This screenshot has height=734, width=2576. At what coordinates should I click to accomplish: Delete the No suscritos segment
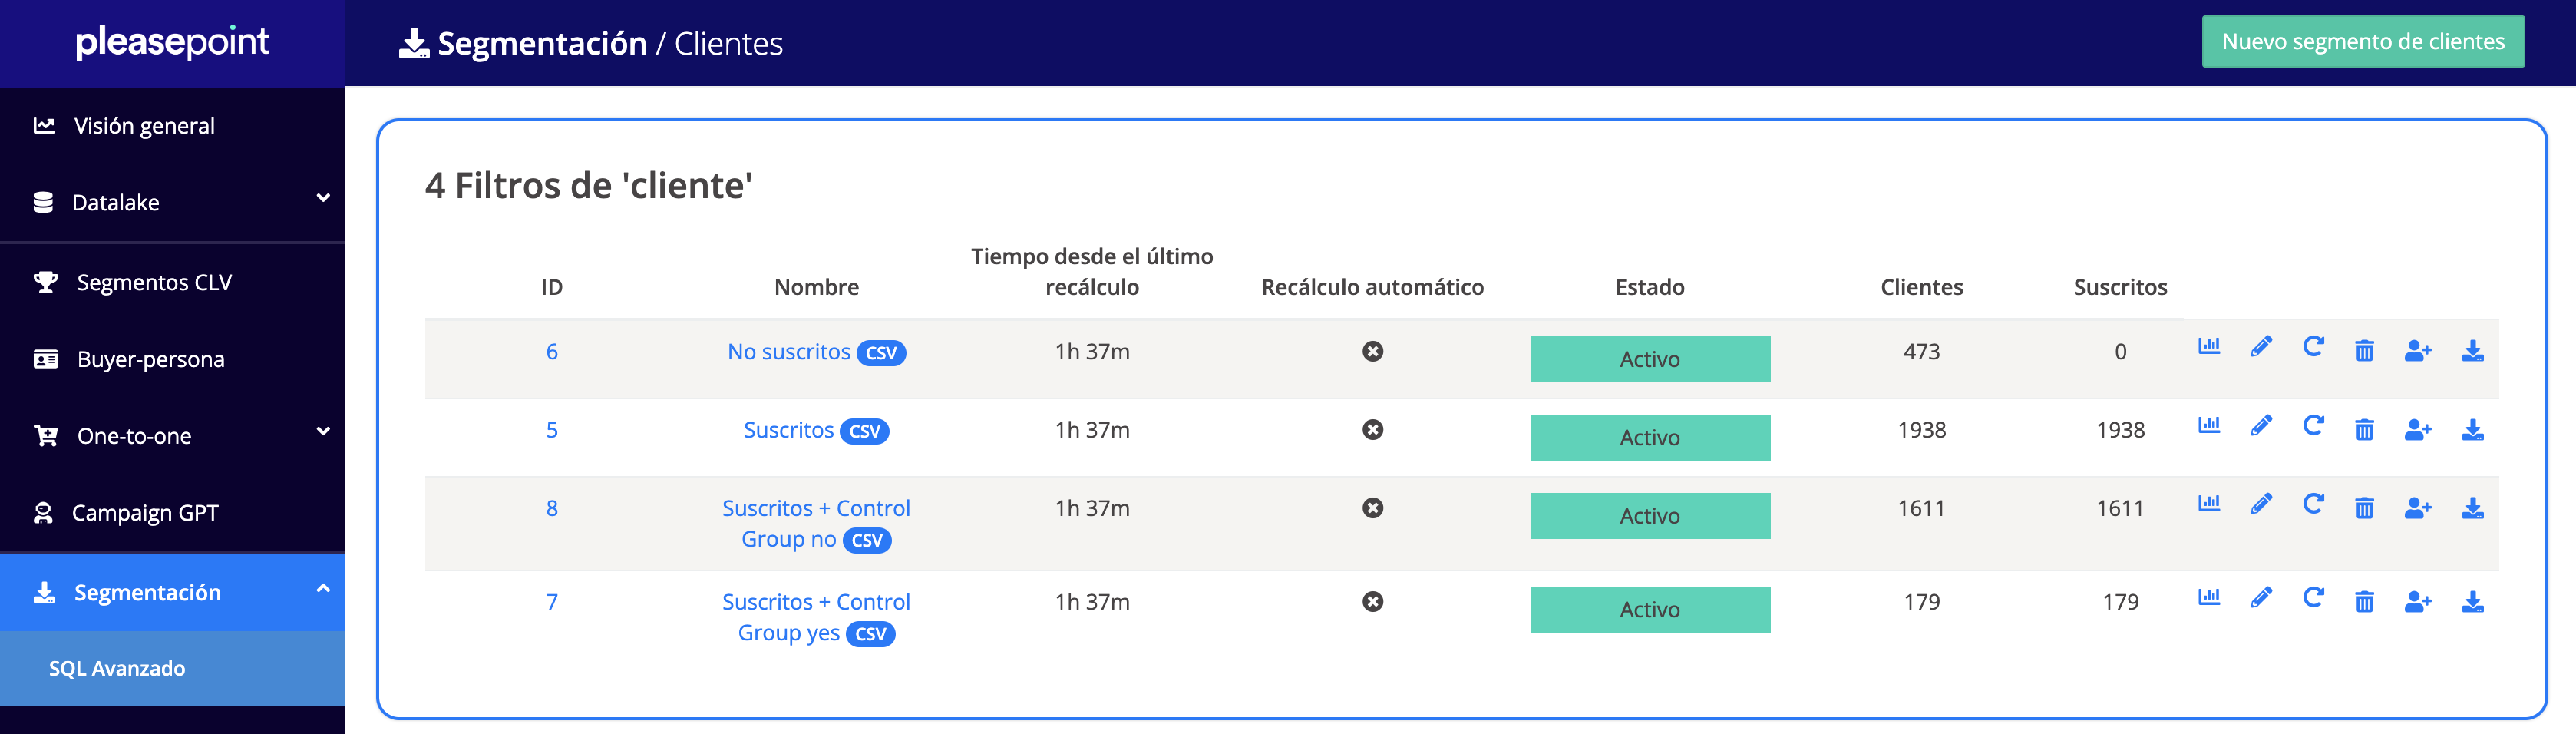[x=2364, y=351]
